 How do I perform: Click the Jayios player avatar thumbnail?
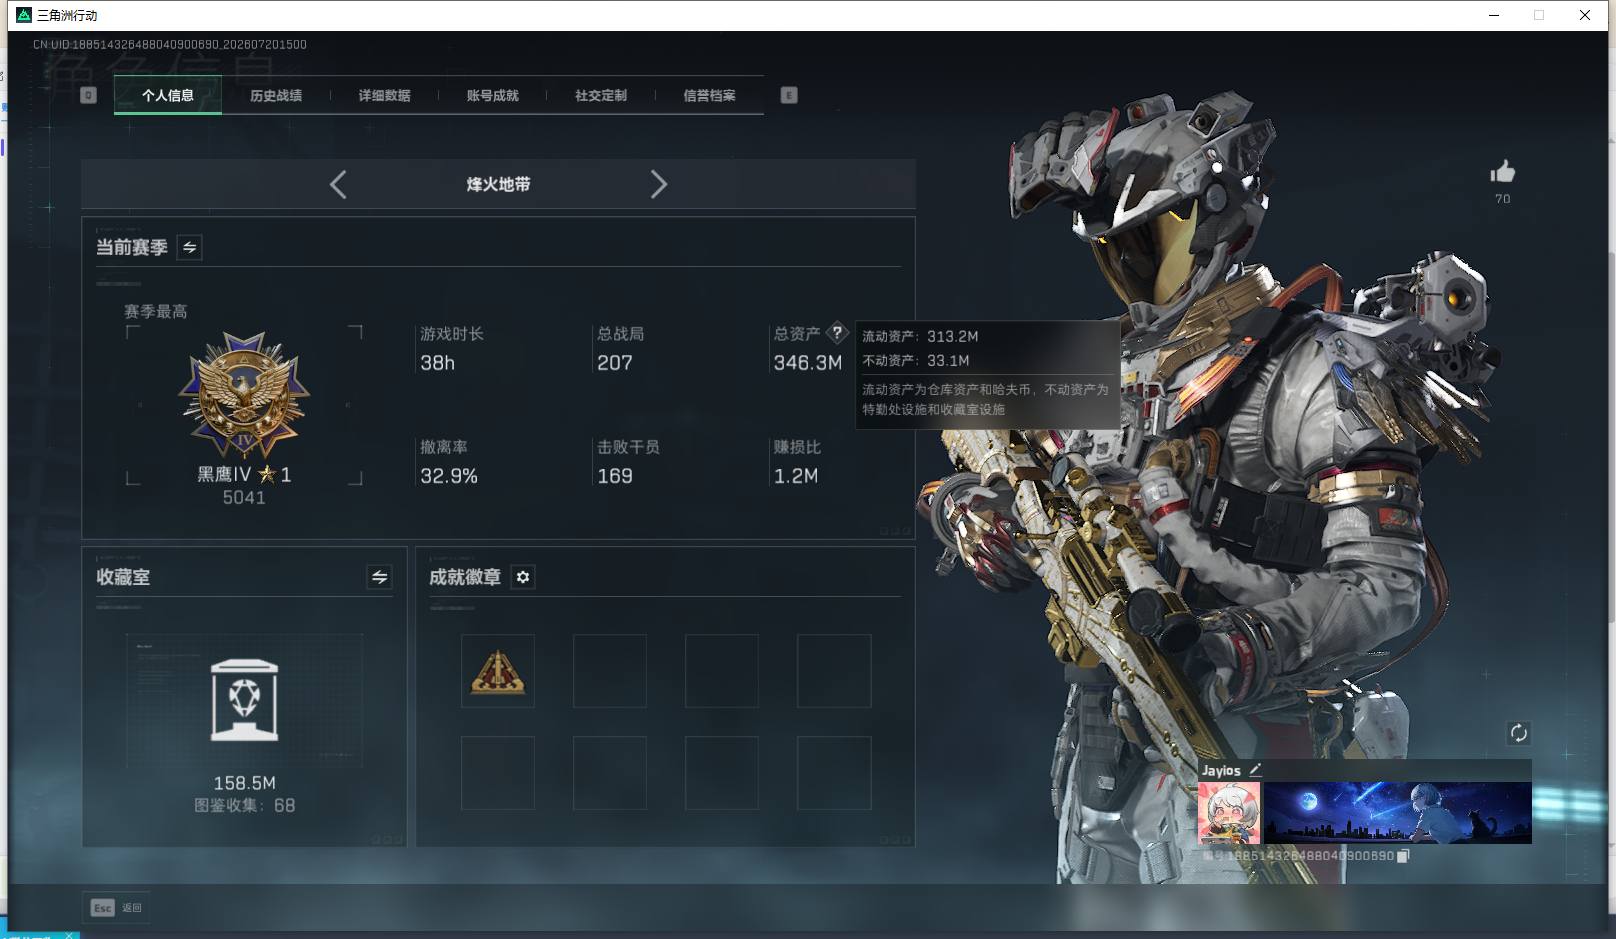(1229, 813)
